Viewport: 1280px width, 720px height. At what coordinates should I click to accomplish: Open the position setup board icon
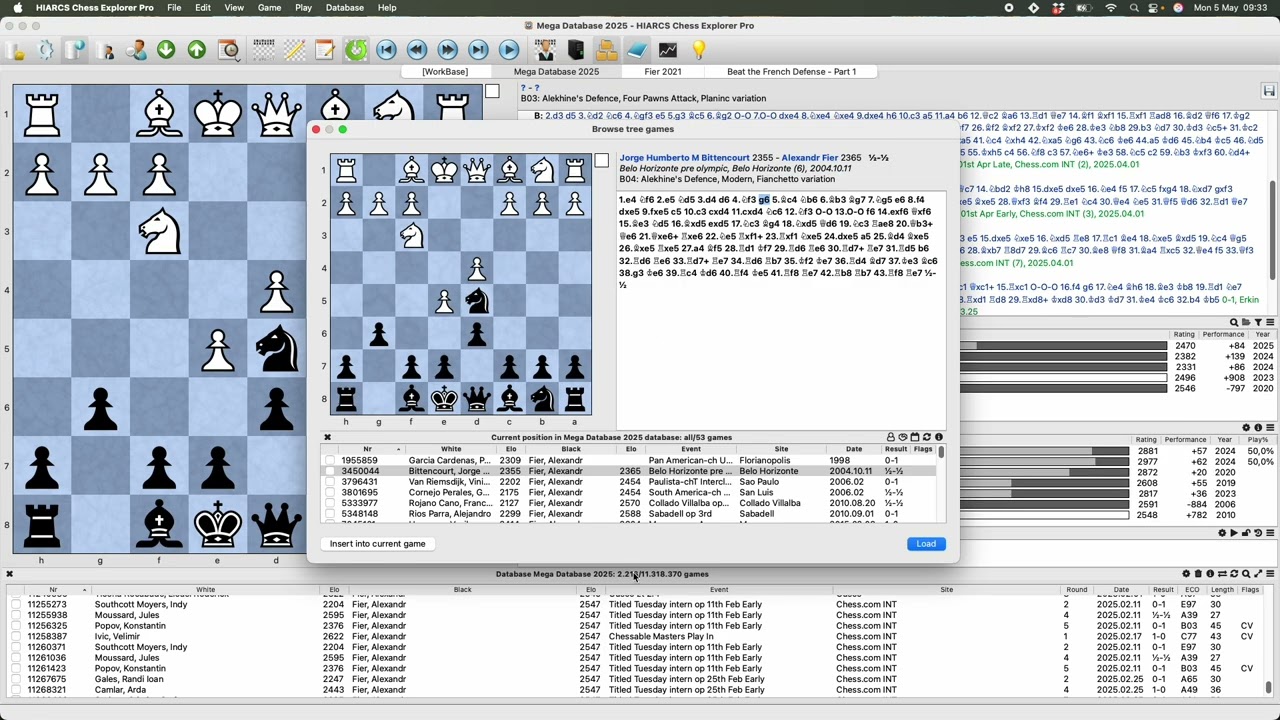(x=264, y=49)
